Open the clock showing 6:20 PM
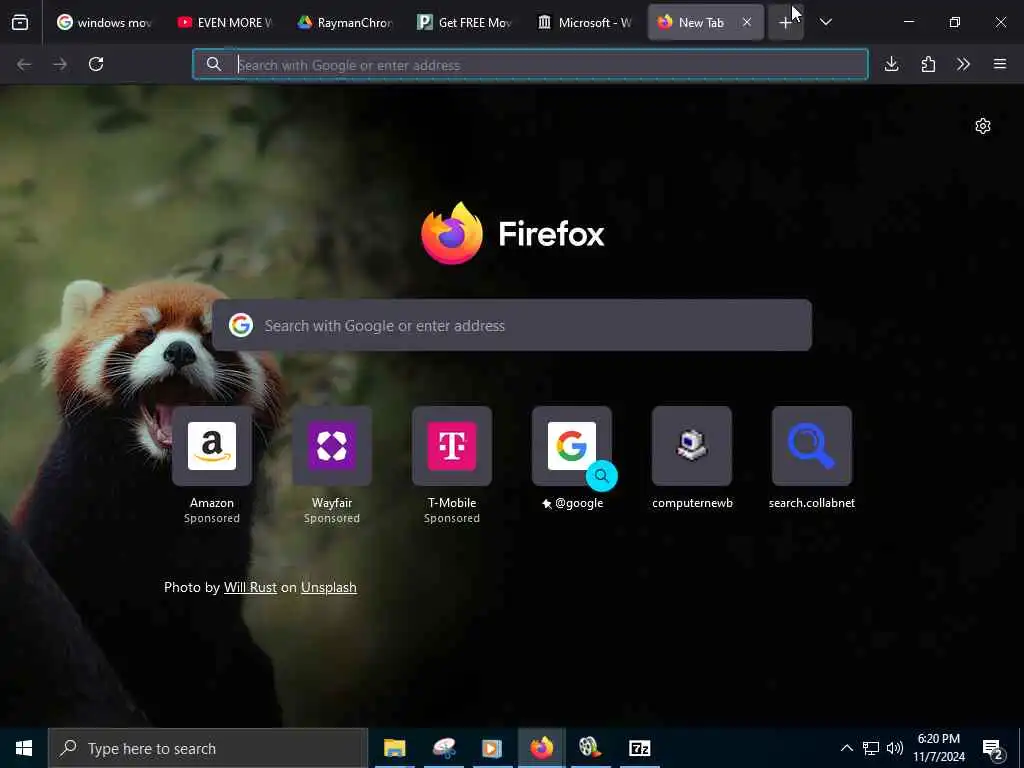 coord(939,748)
